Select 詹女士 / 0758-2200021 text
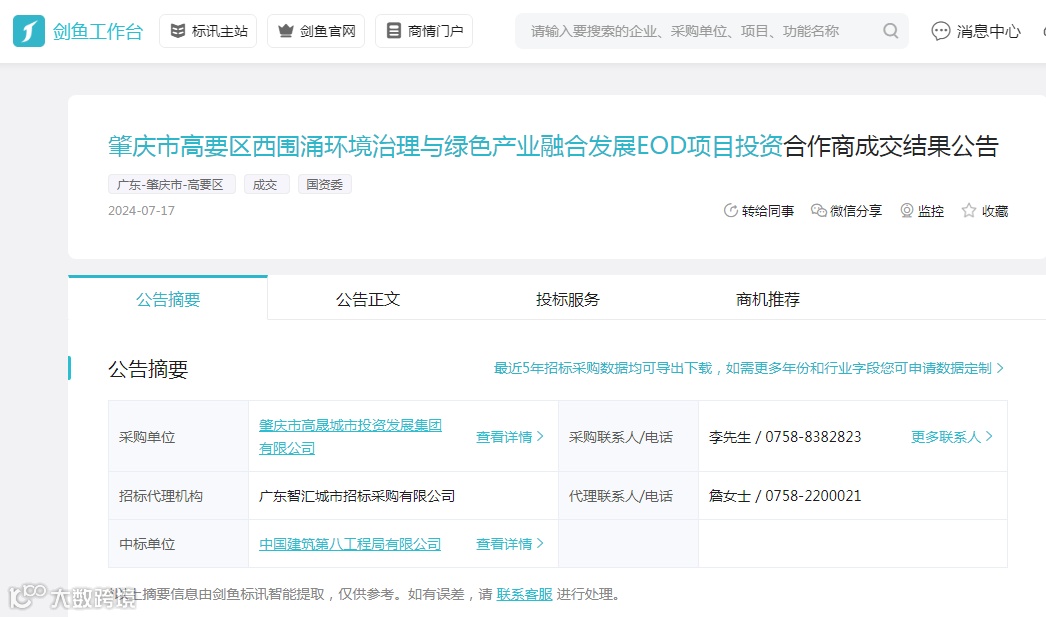1046x617 pixels. pyautogui.click(x=784, y=496)
